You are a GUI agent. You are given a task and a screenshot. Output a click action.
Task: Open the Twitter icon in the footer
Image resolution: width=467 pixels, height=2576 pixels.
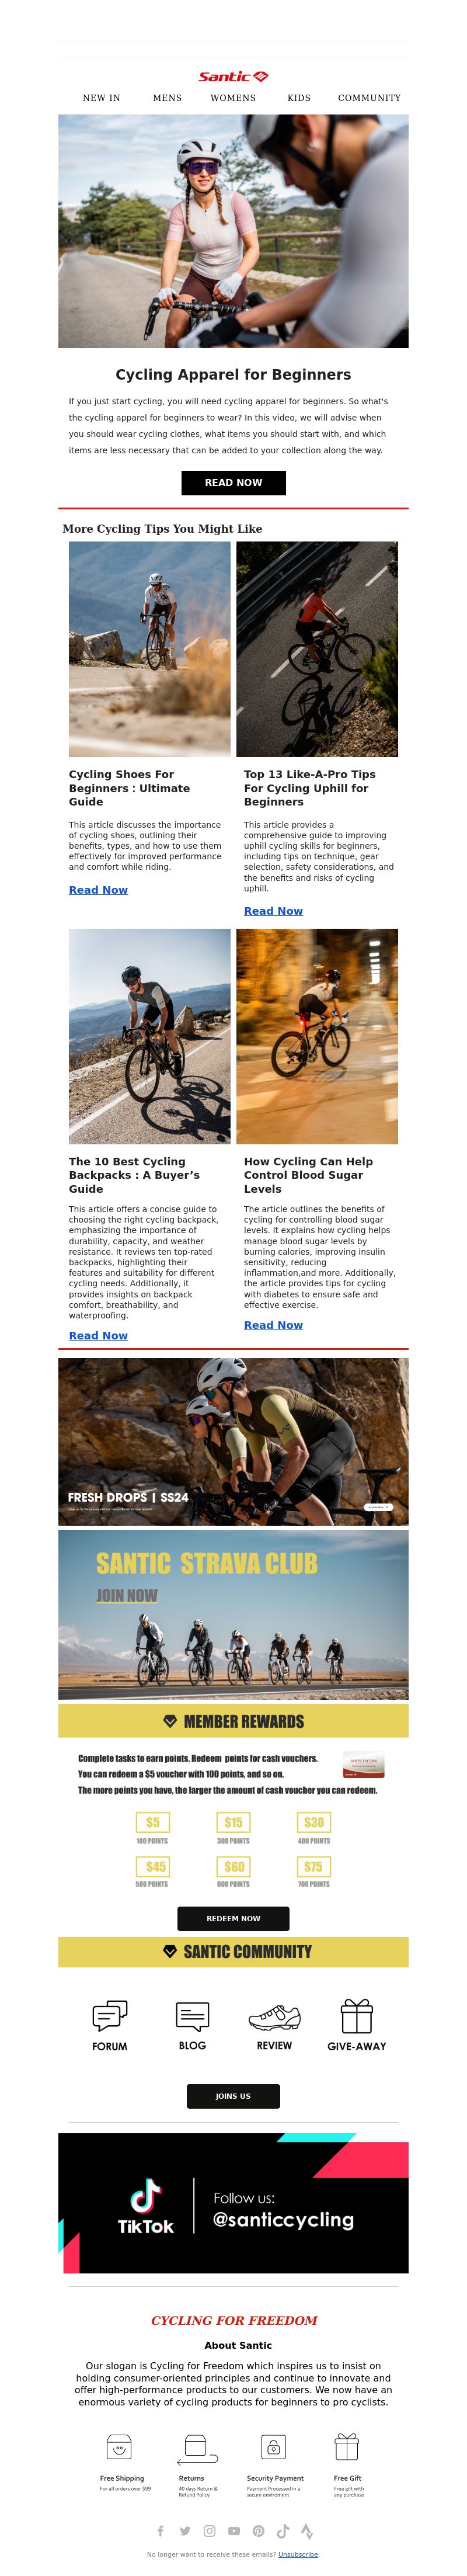(185, 2530)
